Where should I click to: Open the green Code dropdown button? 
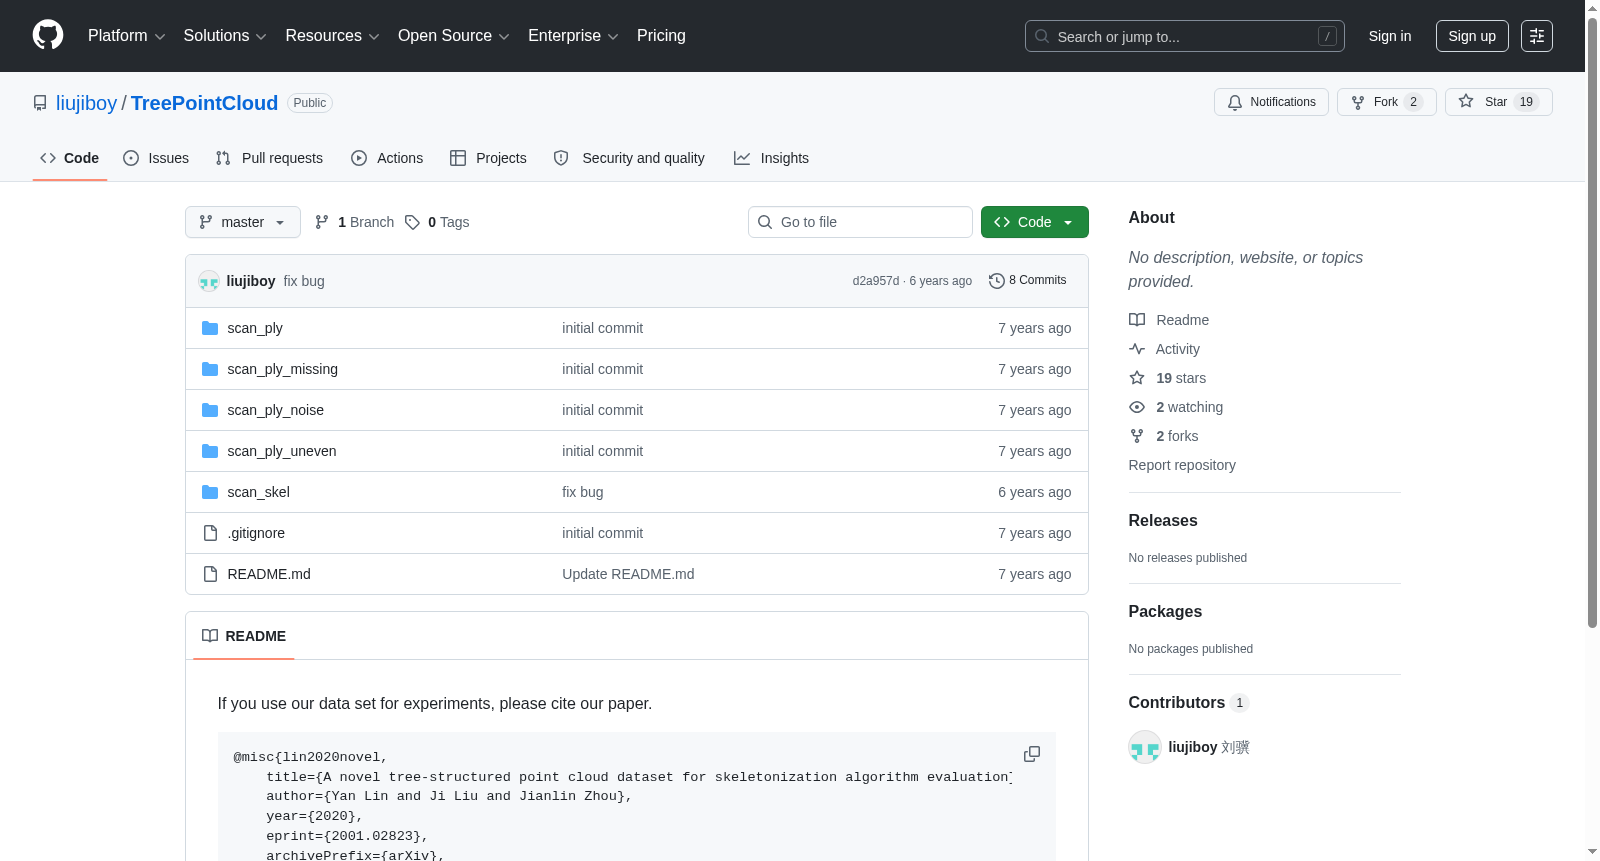[x=1035, y=222]
